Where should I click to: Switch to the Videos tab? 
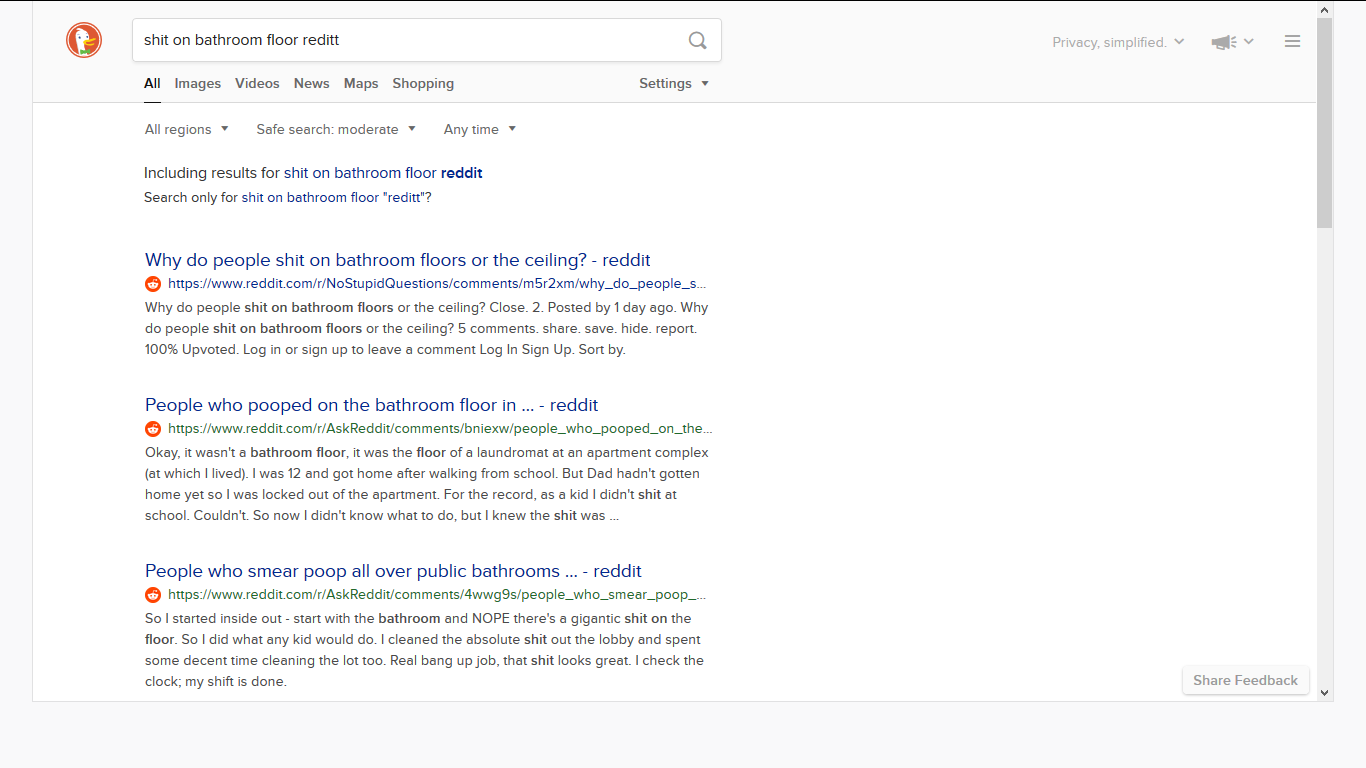tap(257, 84)
